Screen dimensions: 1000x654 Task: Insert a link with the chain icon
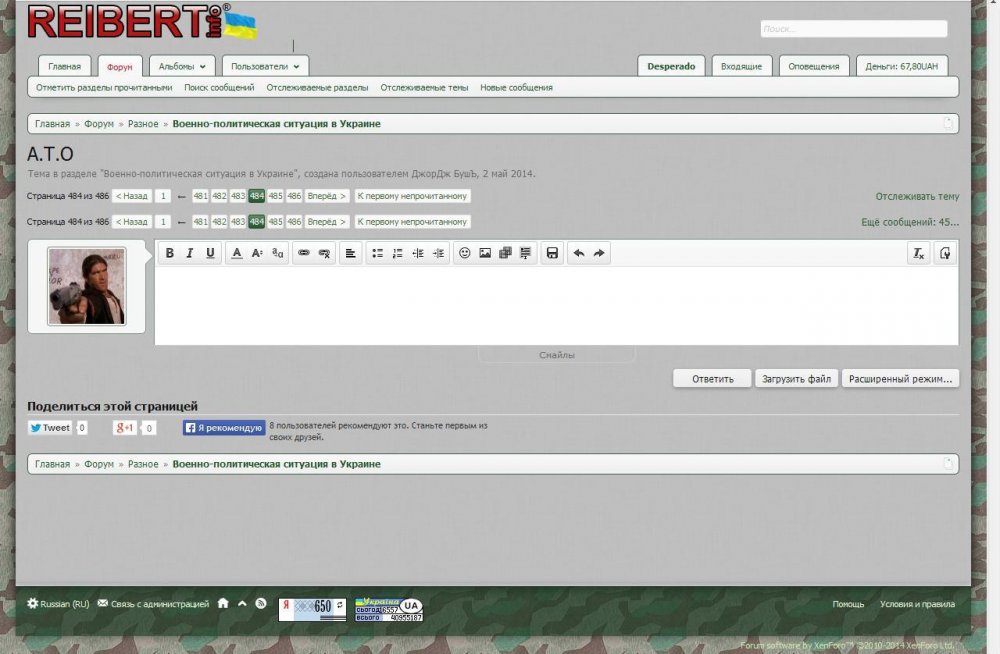pyautogui.click(x=303, y=254)
